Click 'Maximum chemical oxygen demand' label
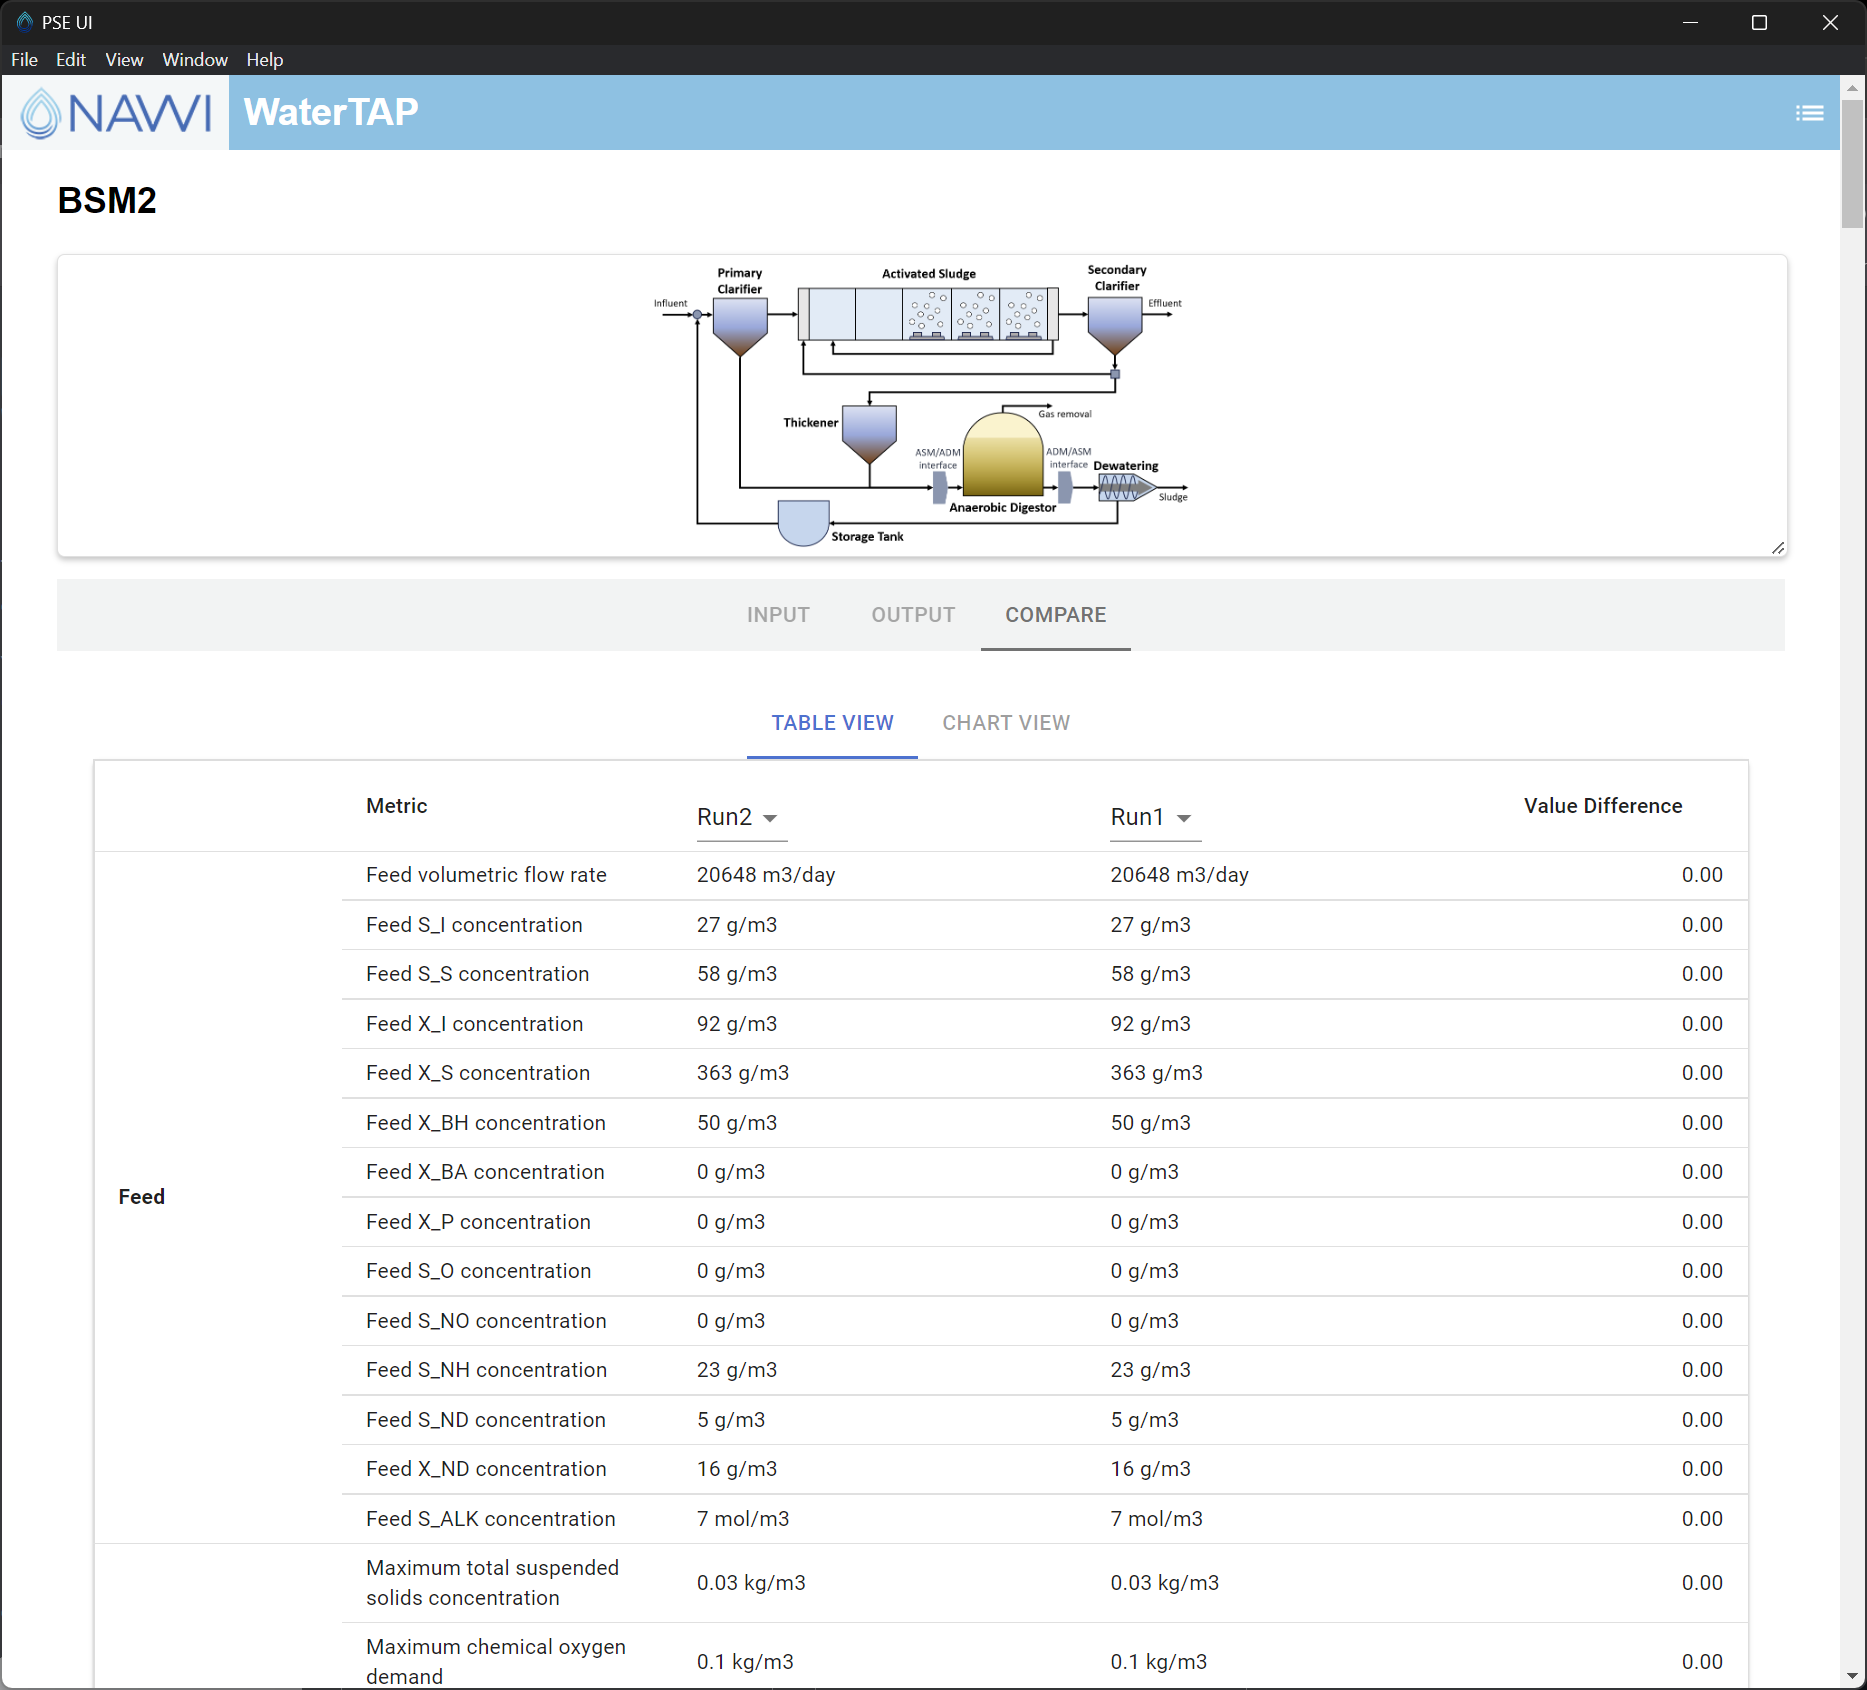1867x1690 pixels. (x=496, y=1662)
